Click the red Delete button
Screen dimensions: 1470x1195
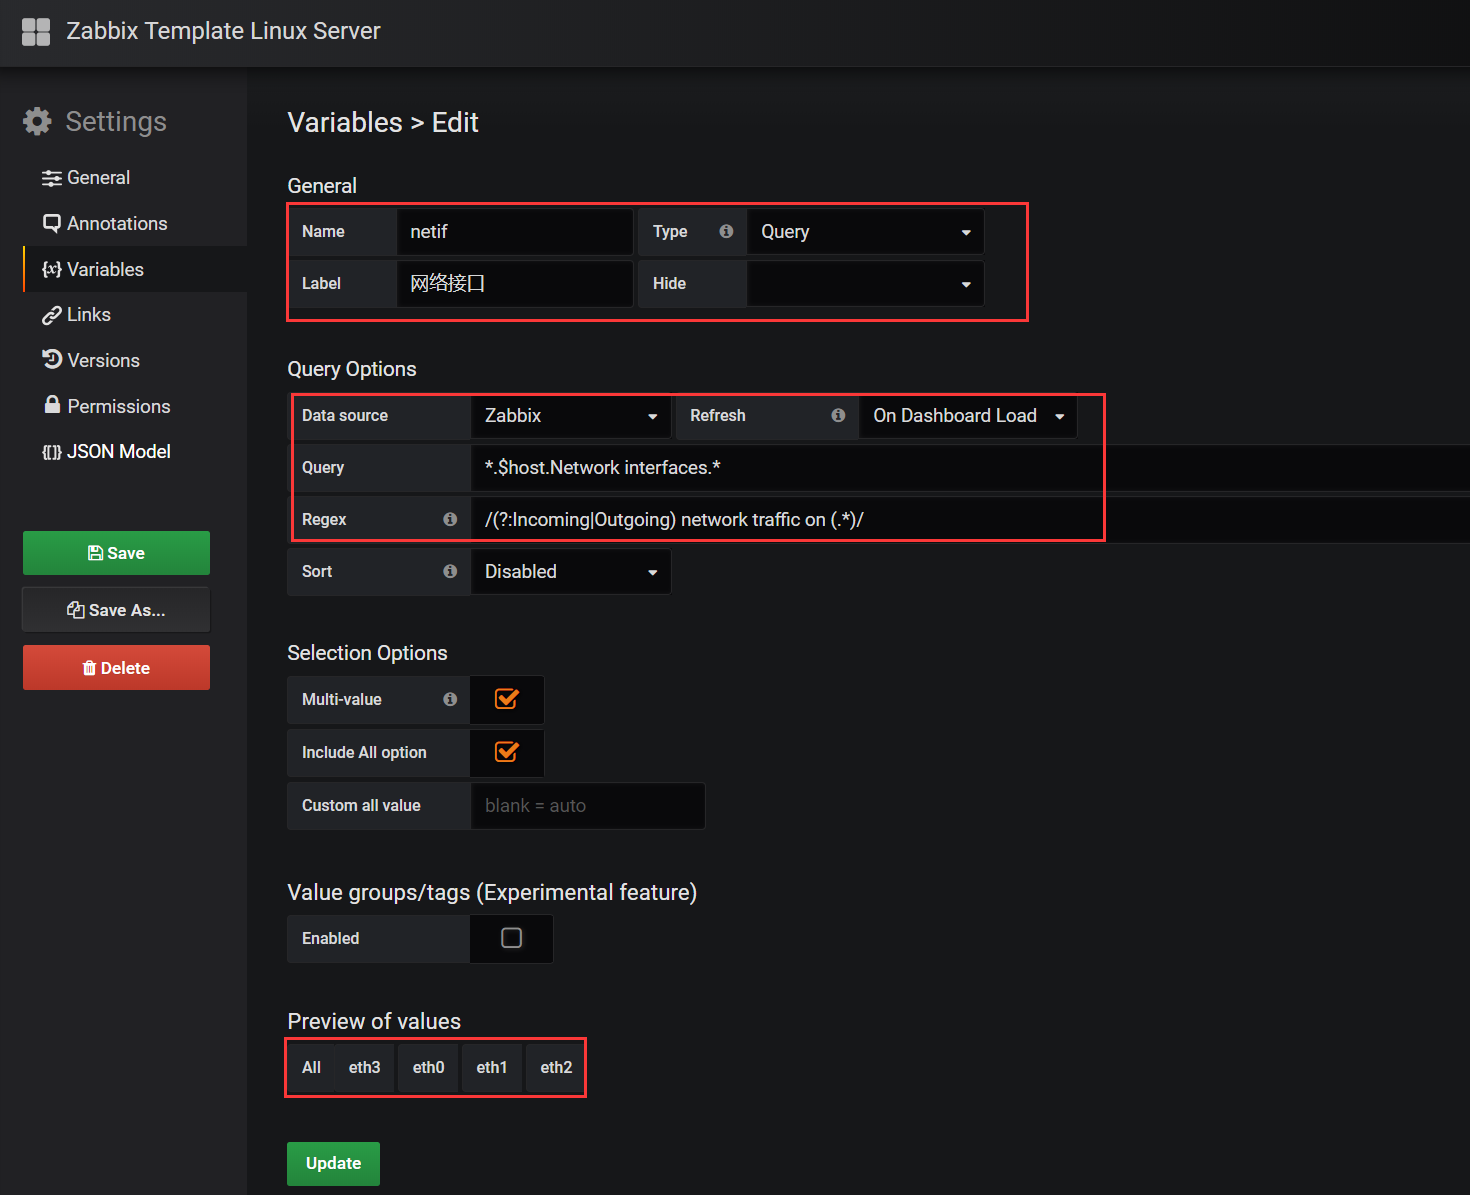[x=116, y=668]
